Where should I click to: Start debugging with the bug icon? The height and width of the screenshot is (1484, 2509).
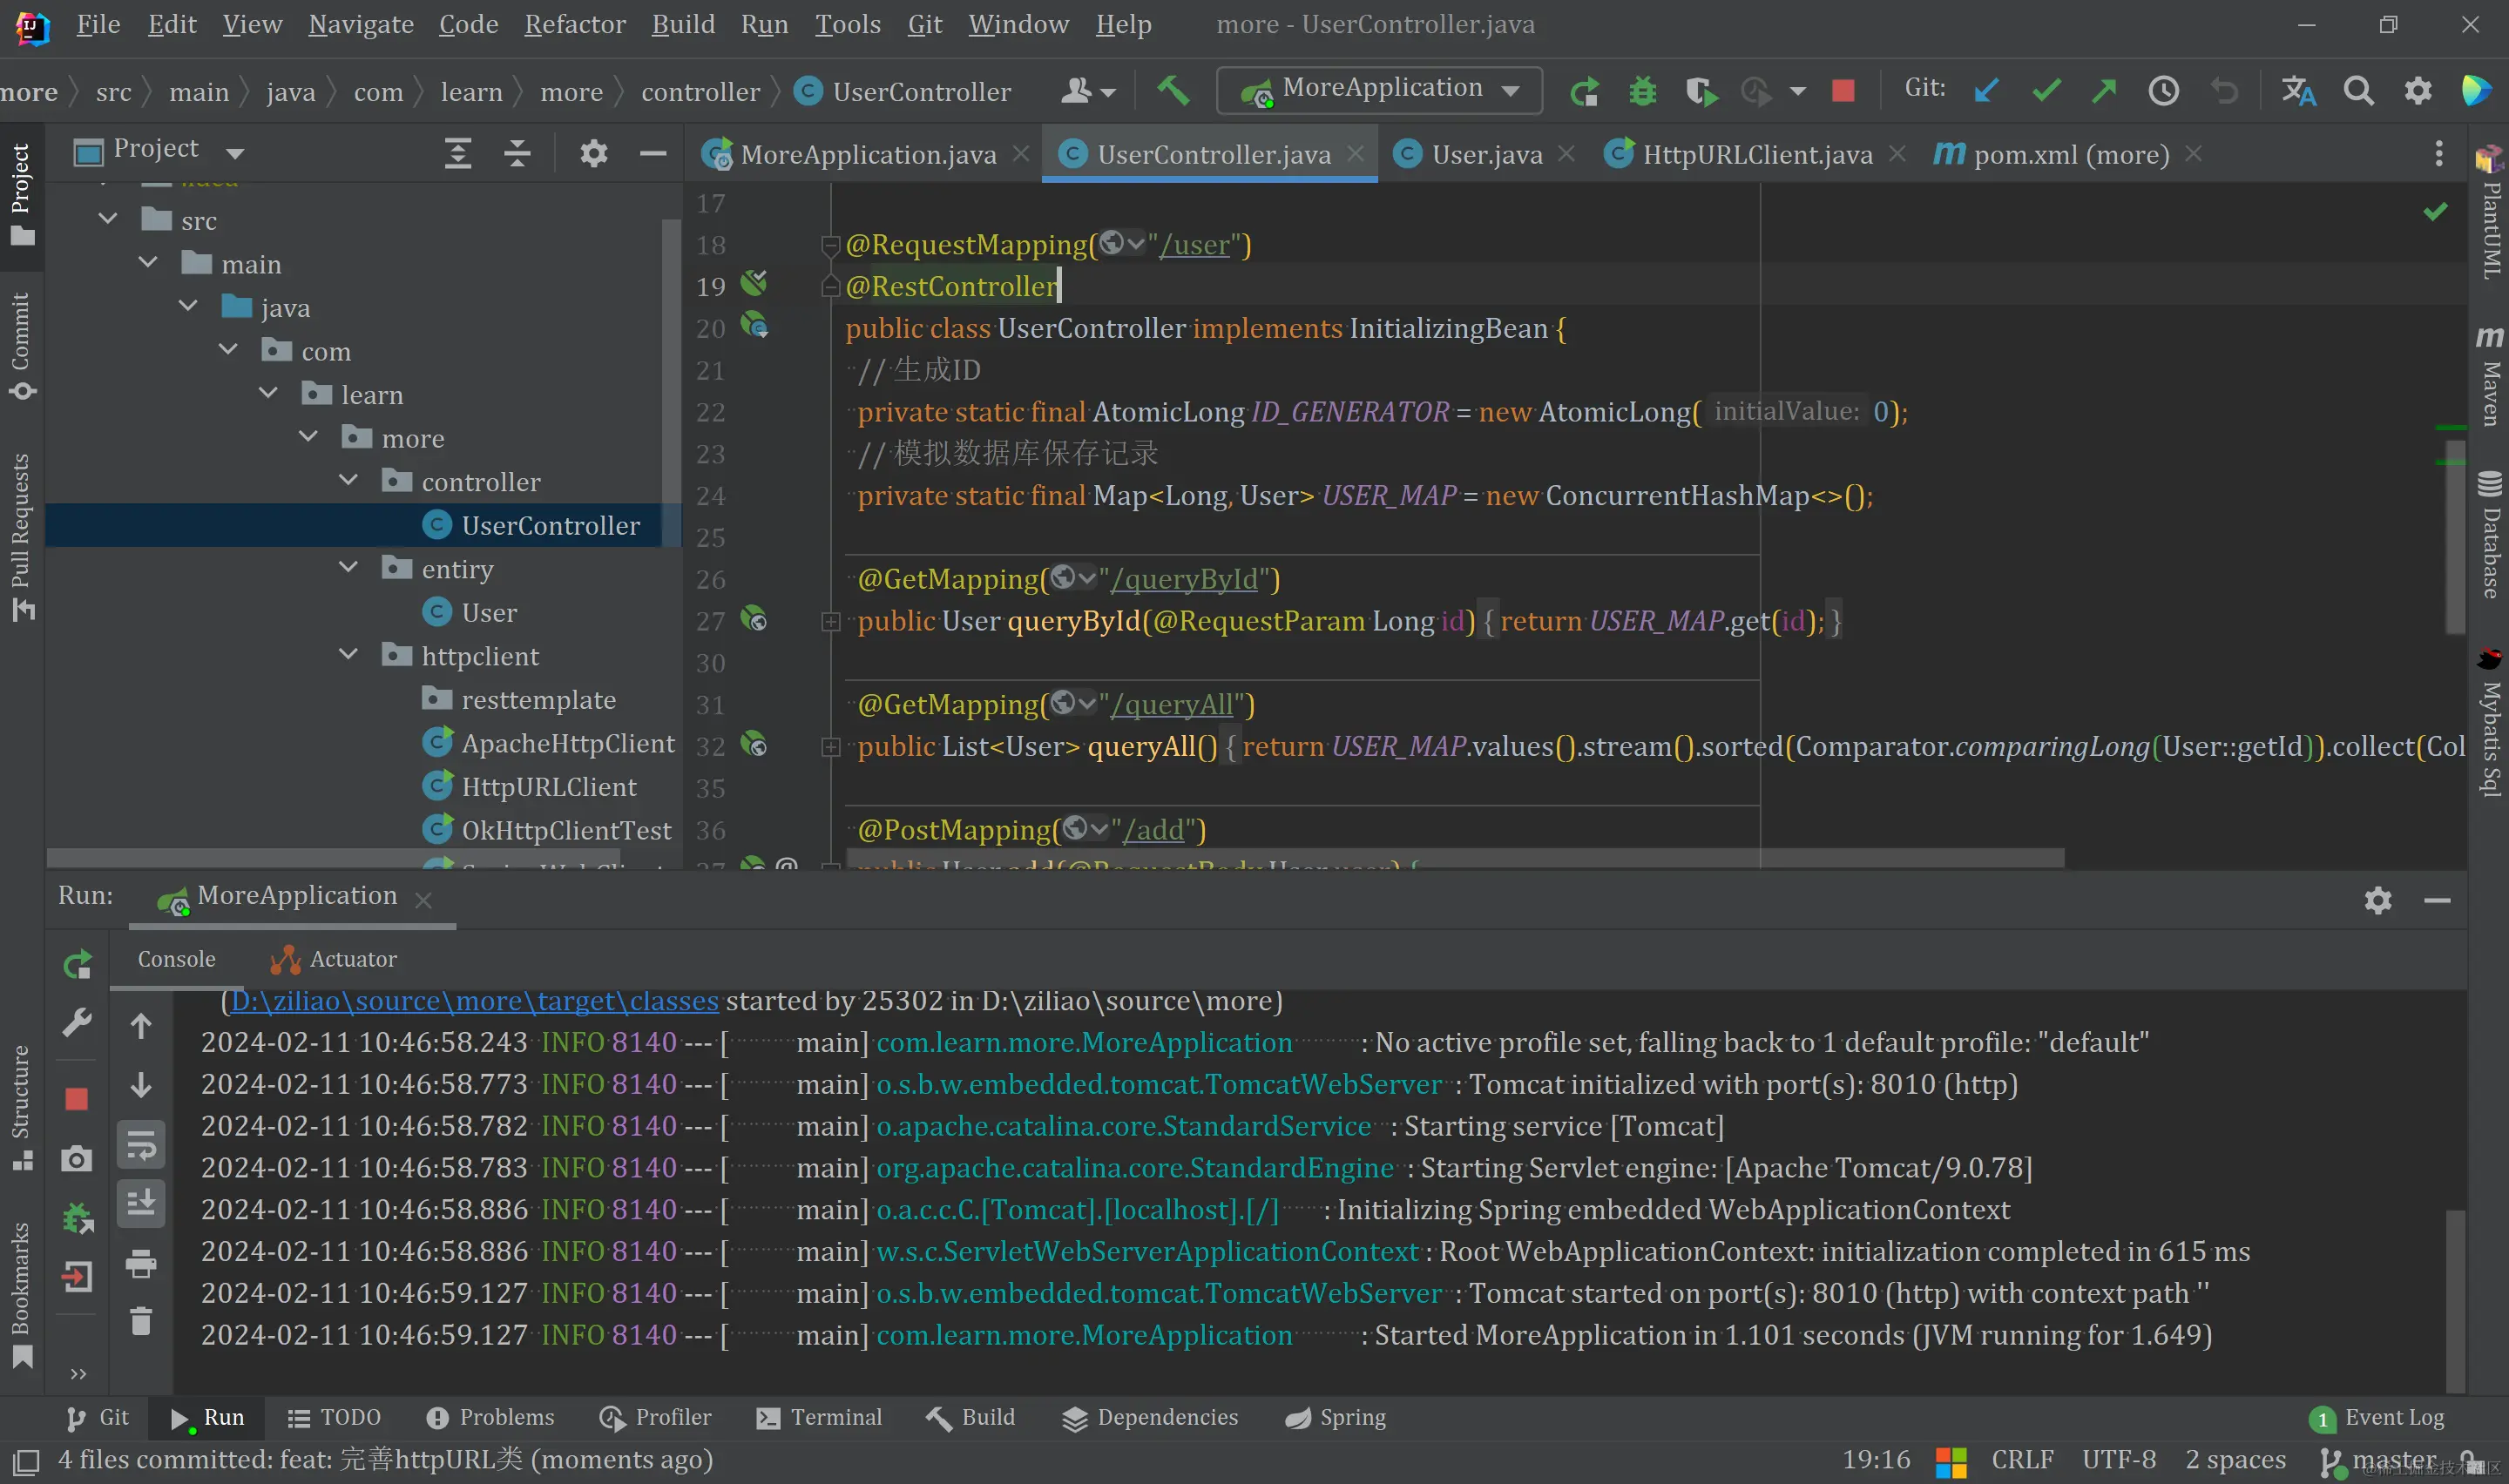pos(1642,91)
